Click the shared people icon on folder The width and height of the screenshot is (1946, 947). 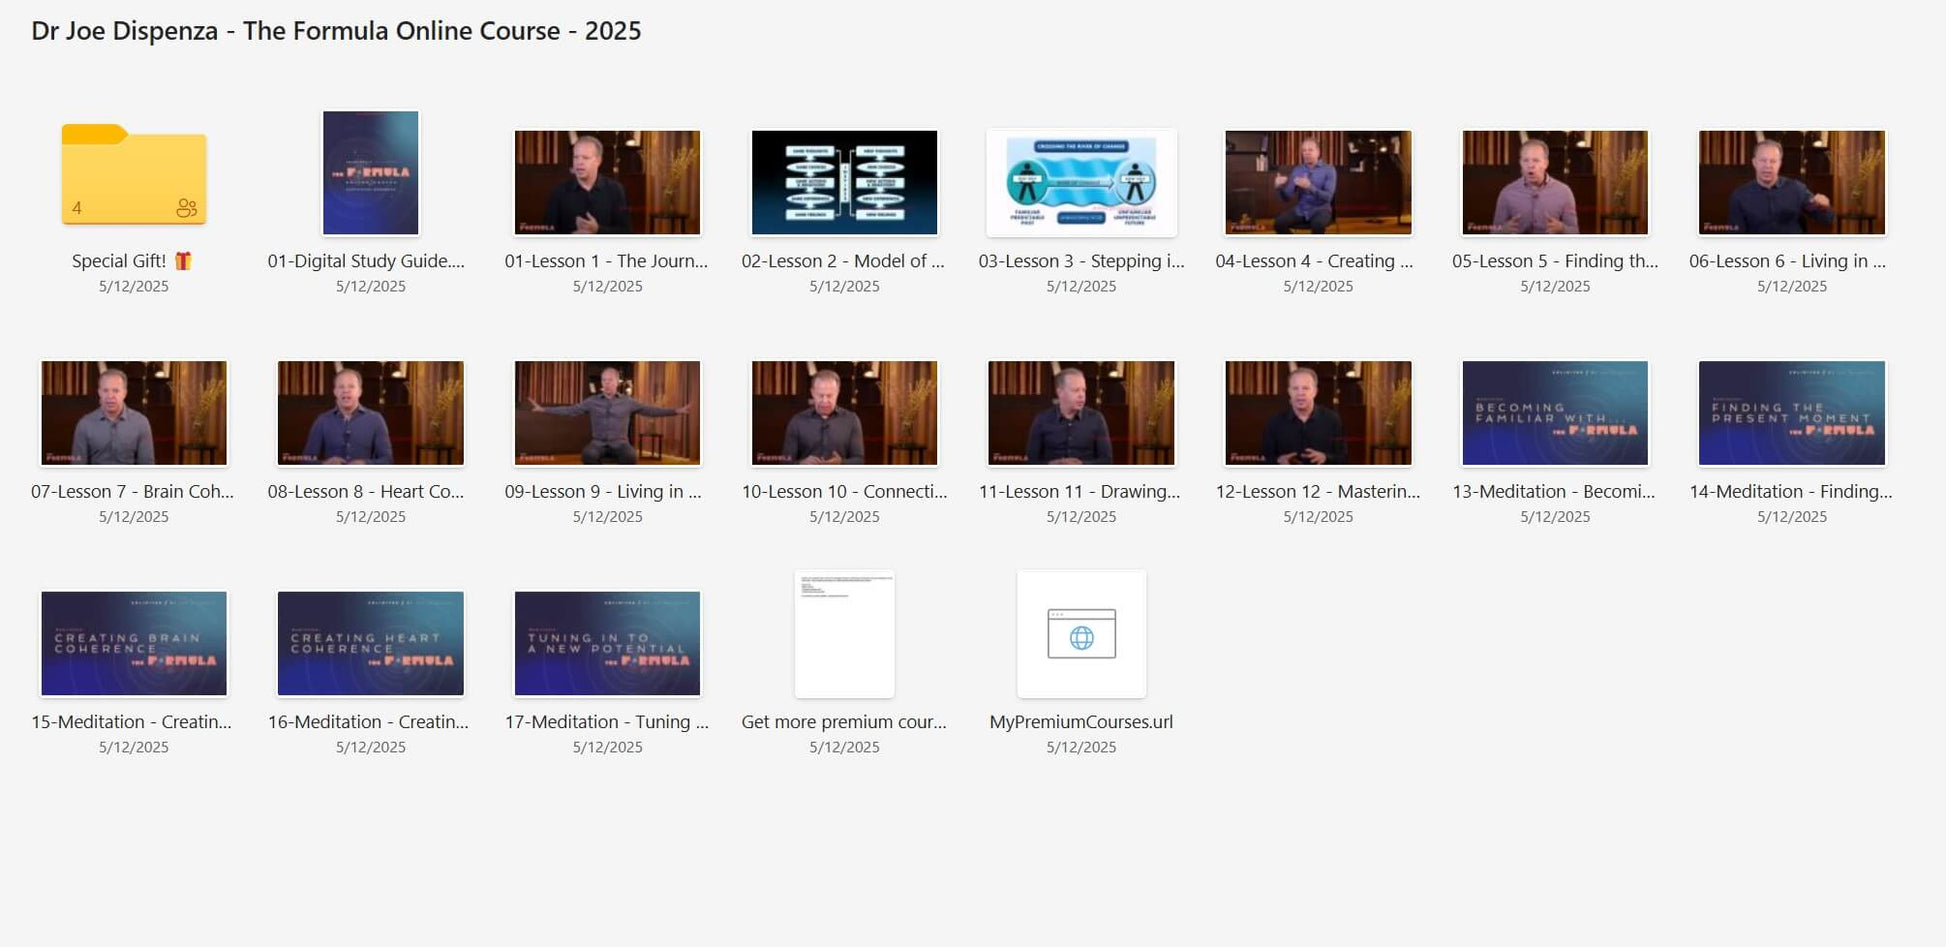186,208
